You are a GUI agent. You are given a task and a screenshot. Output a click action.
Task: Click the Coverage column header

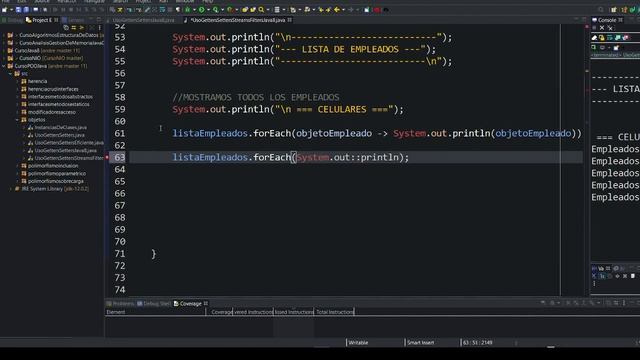[219, 312]
